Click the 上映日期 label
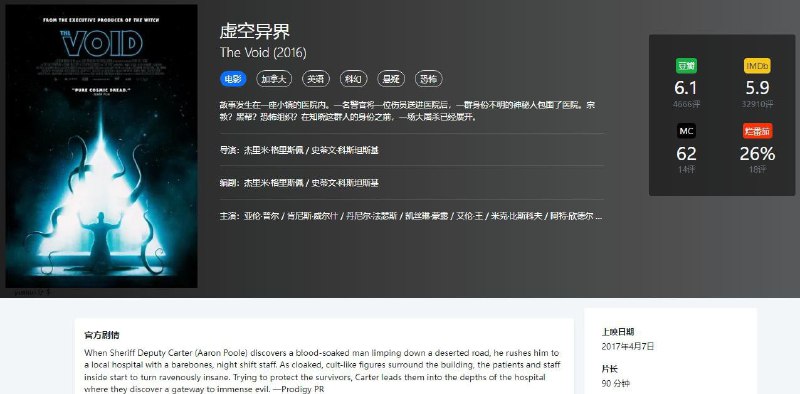Image resolution: width=800 pixels, height=394 pixels. (x=618, y=332)
